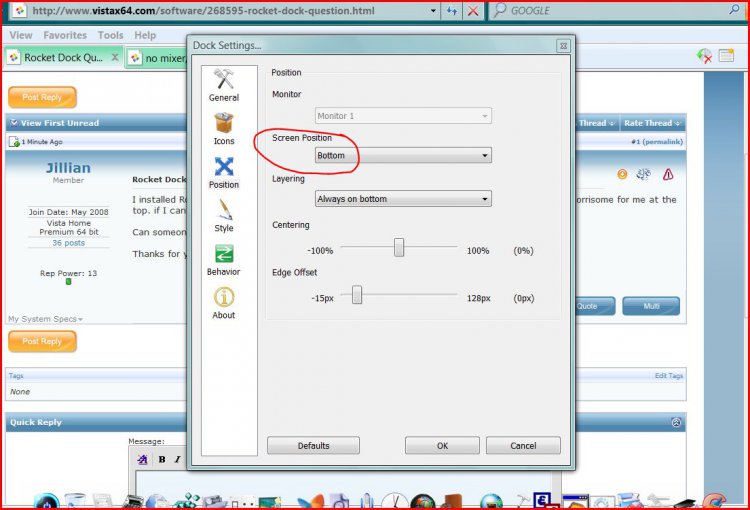Screen dimensions: 750x510
Task: Click the recycle bin icon in dock
Action: (75, 501)
